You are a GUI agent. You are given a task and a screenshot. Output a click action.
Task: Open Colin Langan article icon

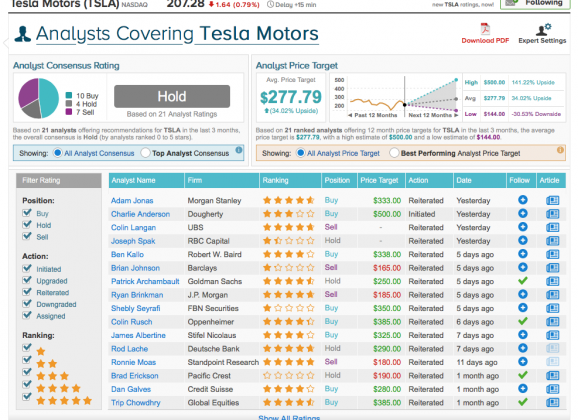(552, 227)
